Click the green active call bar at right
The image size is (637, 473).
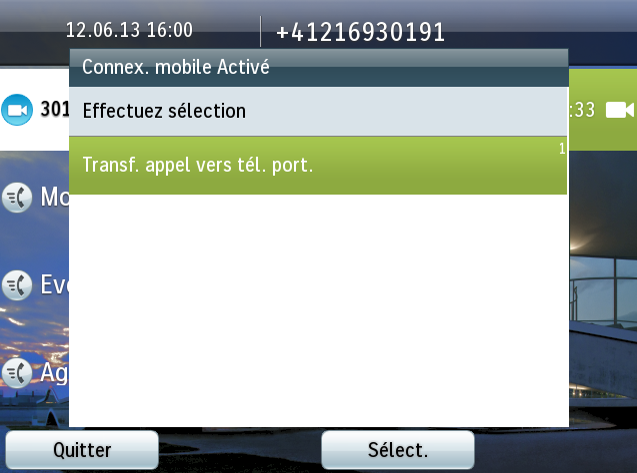click(602, 110)
